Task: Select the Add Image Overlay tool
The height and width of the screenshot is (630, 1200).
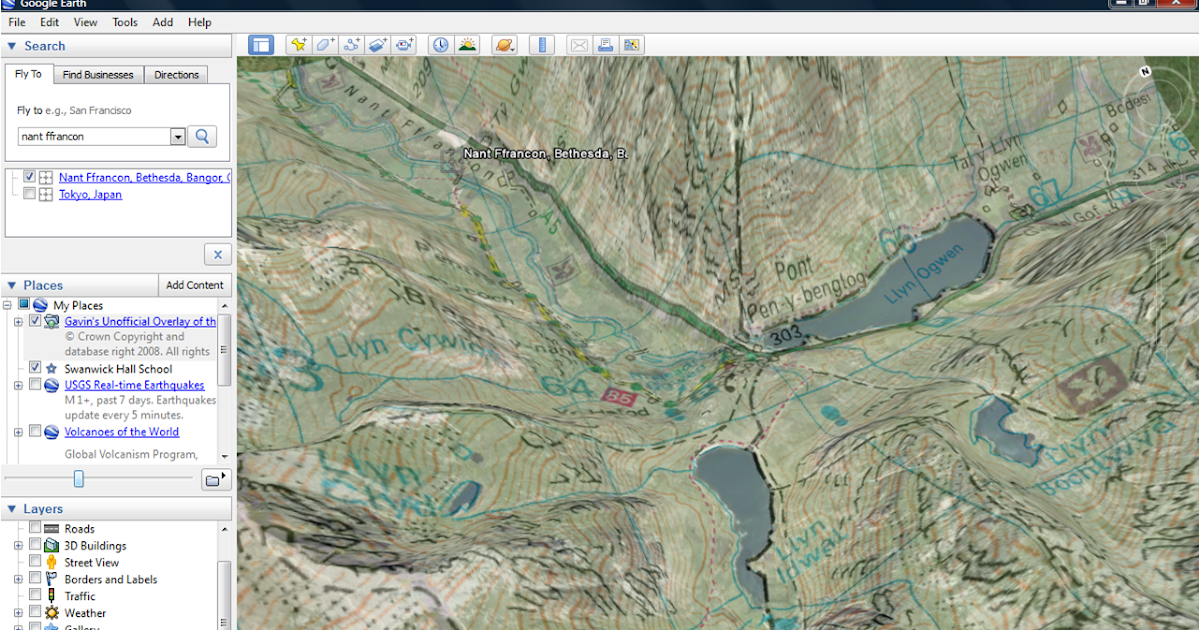Action: tap(378, 44)
